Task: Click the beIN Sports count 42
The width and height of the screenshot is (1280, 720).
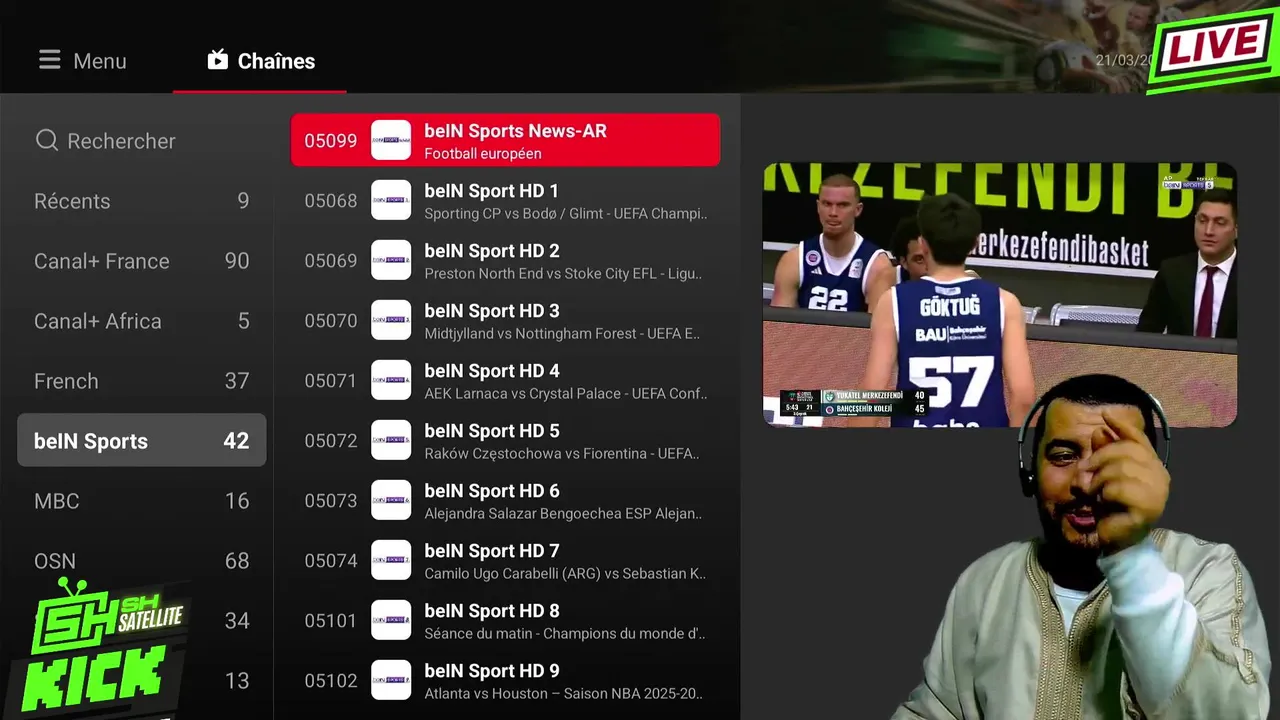Action: click(x=236, y=441)
